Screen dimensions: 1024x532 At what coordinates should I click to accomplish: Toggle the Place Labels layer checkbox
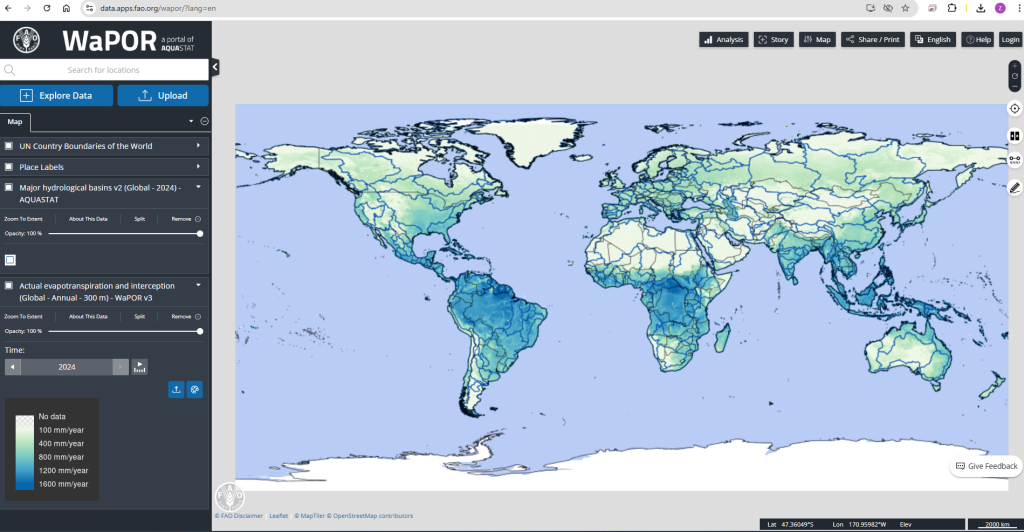pos(9,167)
